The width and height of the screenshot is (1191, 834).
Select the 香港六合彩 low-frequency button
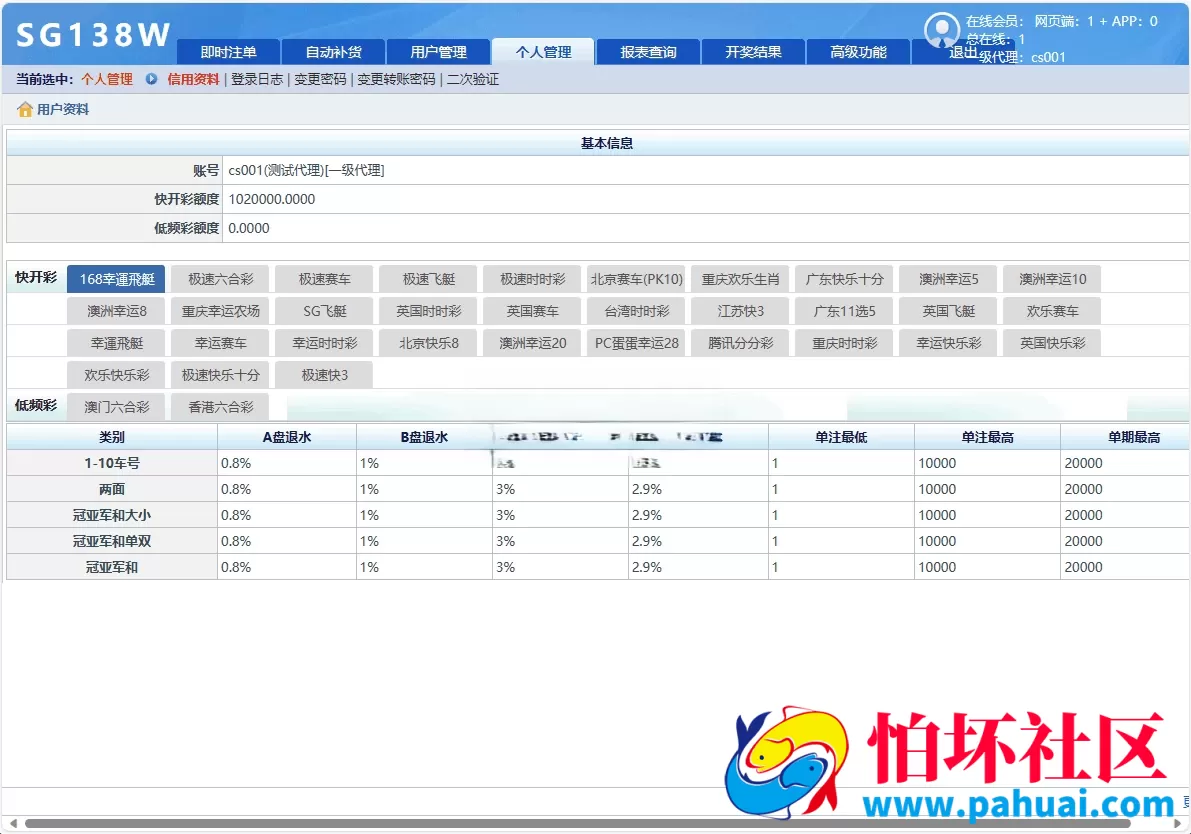coord(220,406)
